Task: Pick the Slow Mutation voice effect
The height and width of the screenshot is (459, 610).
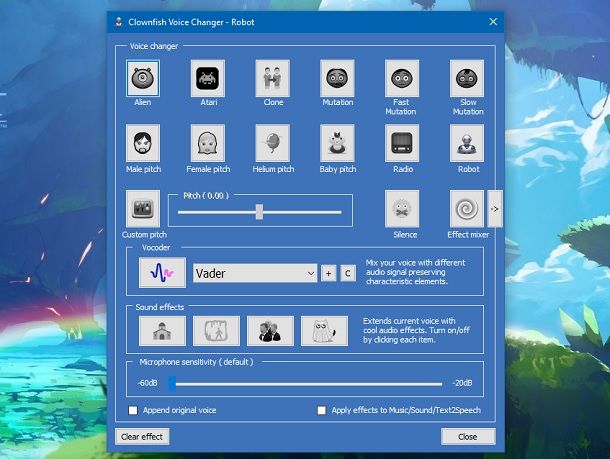Action: point(467,78)
